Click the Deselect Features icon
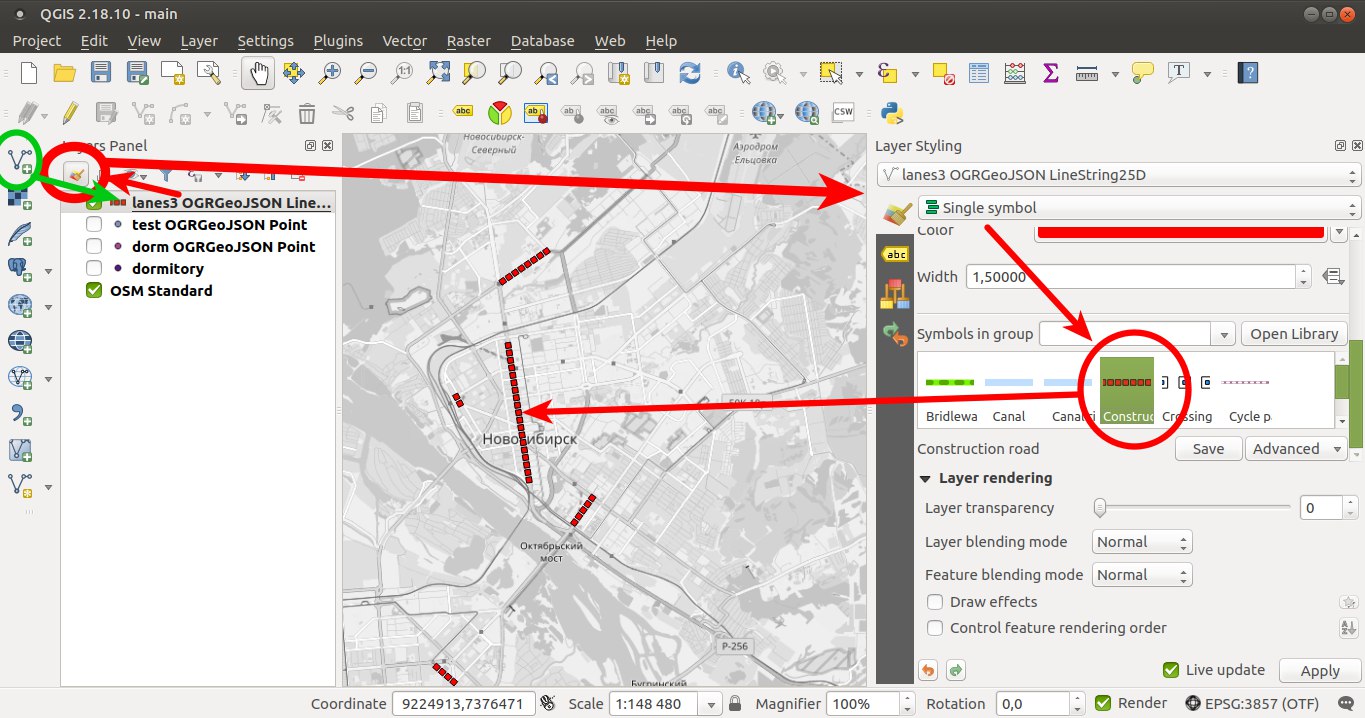Image resolution: width=1365 pixels, height=718 pixels. 941,72
